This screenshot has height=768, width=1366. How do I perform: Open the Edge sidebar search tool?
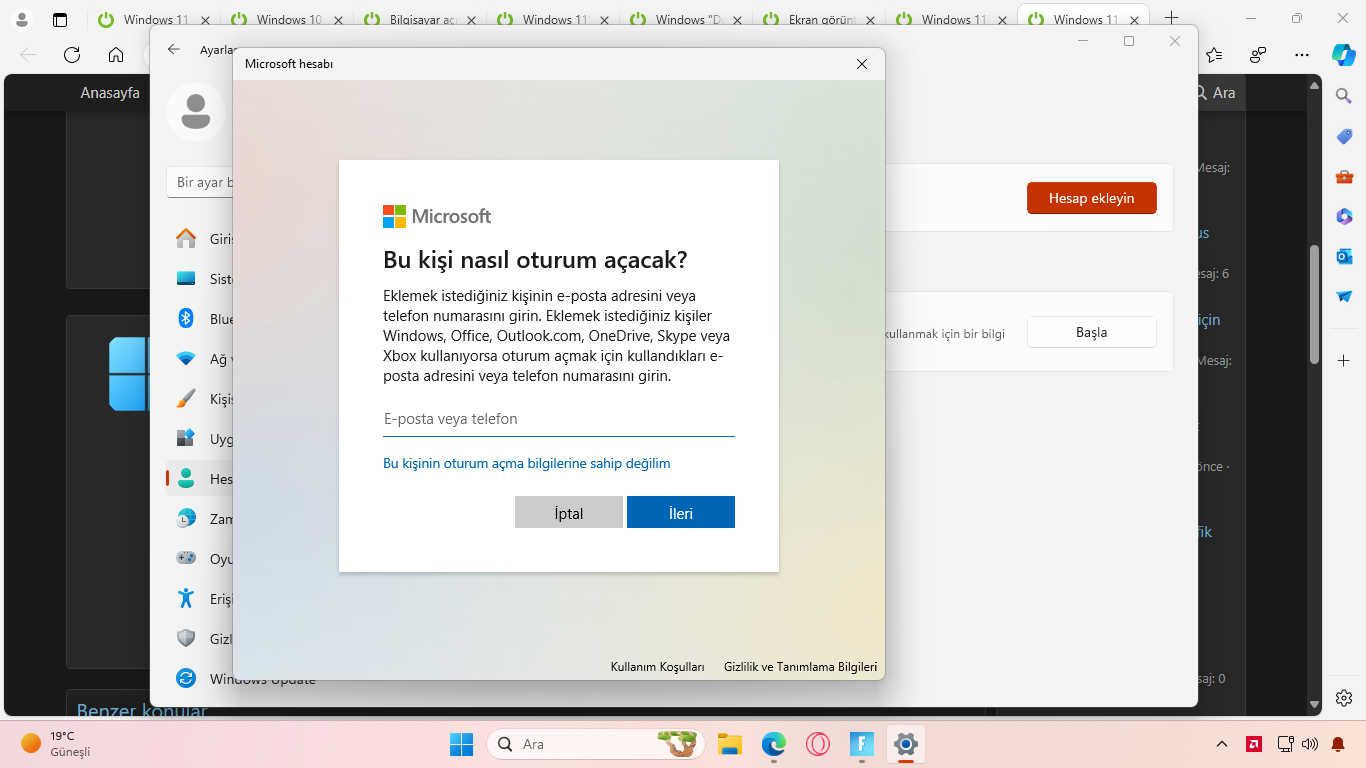click(1344, 96)
